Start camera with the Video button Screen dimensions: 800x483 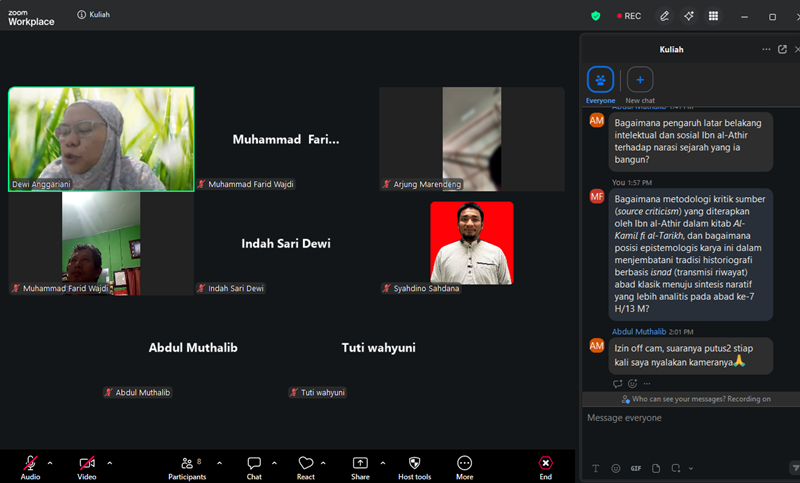[x=87, y=467]
